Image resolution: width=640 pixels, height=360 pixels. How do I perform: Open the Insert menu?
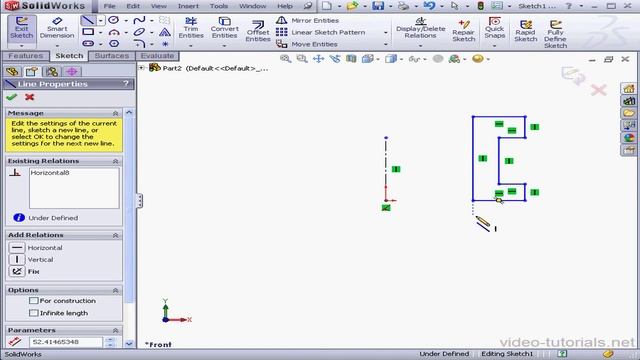pyautogui.click(x=188, y=6)
